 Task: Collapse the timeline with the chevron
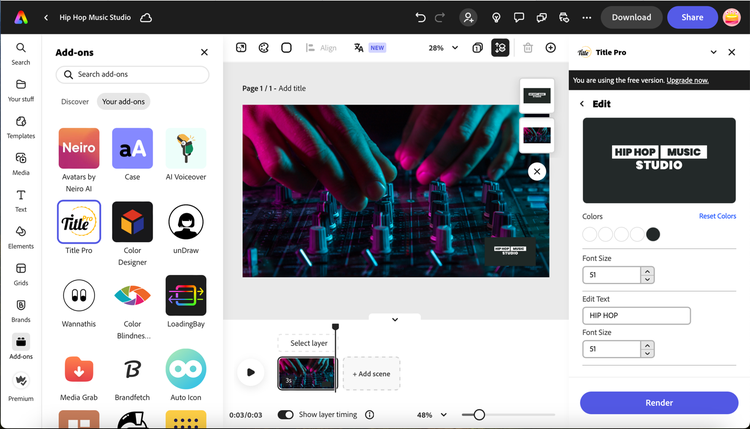pyautogui.click(x=395, y=319)
